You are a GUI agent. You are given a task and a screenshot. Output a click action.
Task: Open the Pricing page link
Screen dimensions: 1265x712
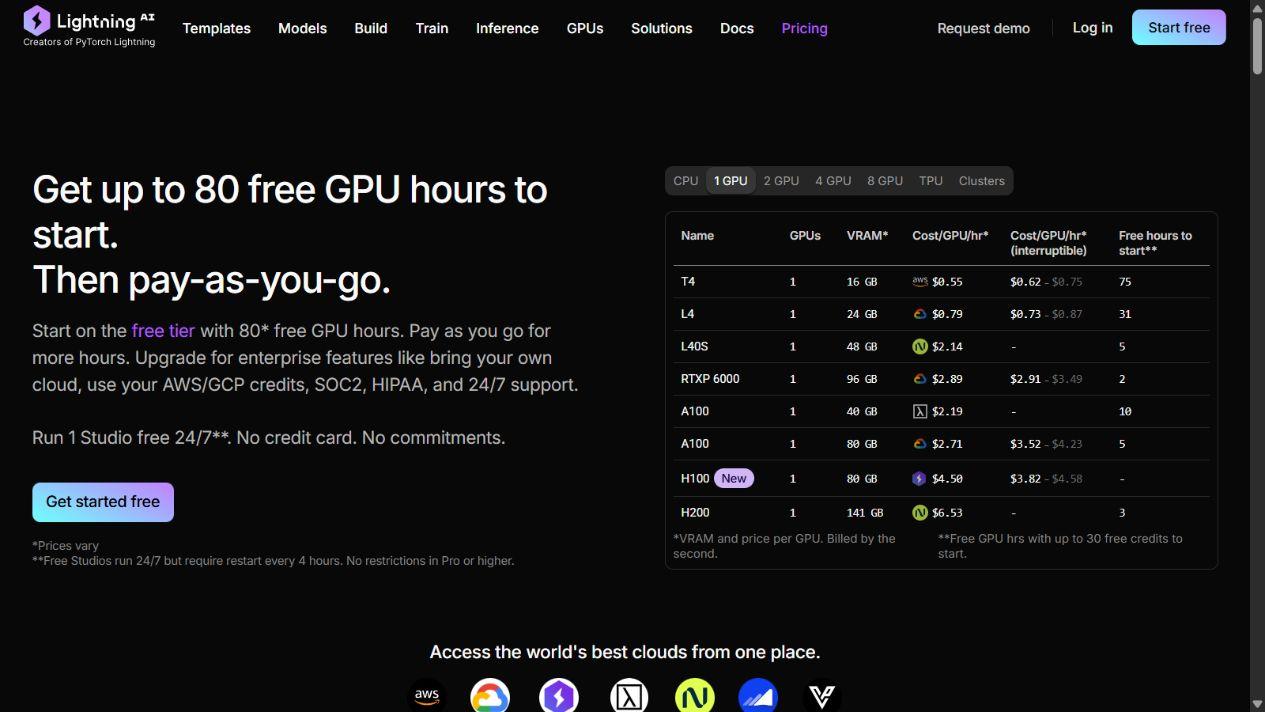(804, 28)
